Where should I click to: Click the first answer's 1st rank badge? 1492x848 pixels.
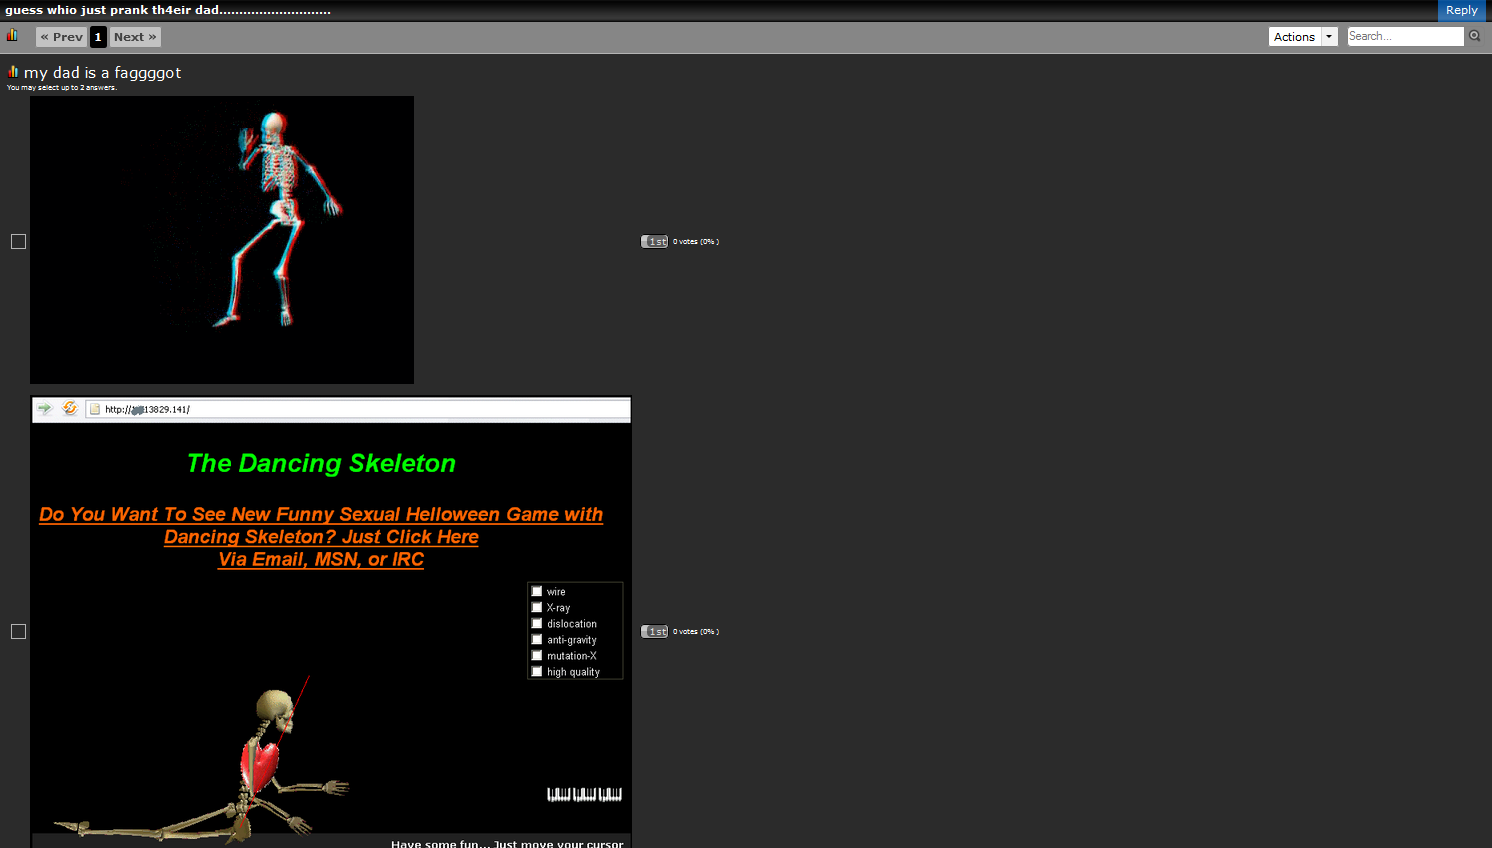click(654, 241)
